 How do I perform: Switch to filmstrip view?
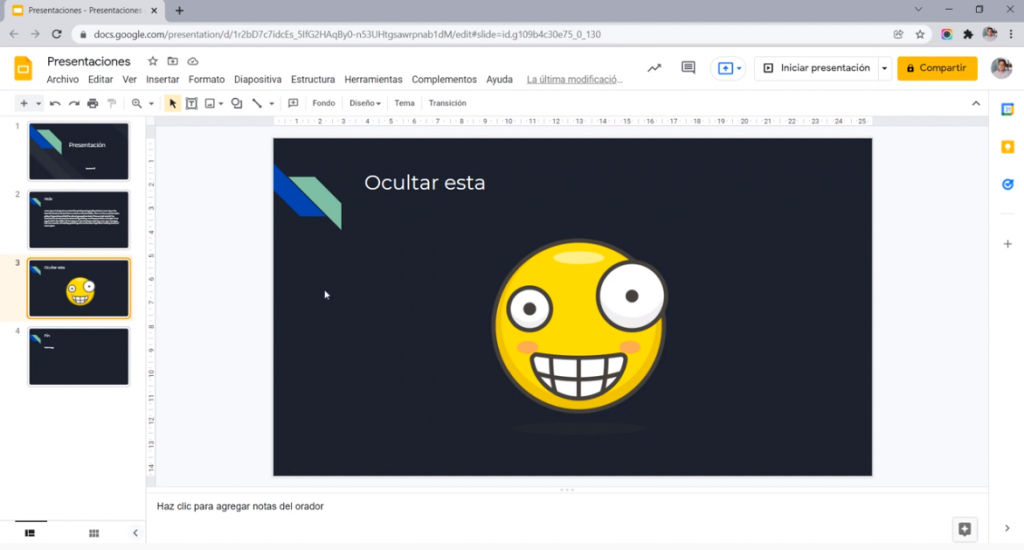(29, 533)
